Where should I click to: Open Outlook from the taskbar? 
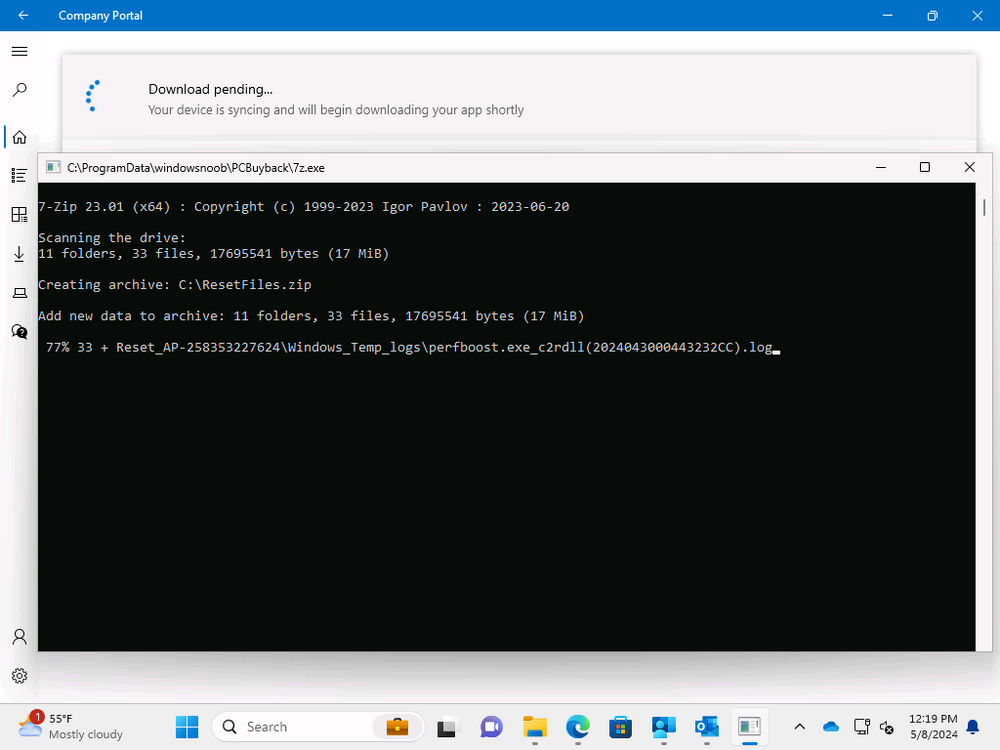coord(707,726)
